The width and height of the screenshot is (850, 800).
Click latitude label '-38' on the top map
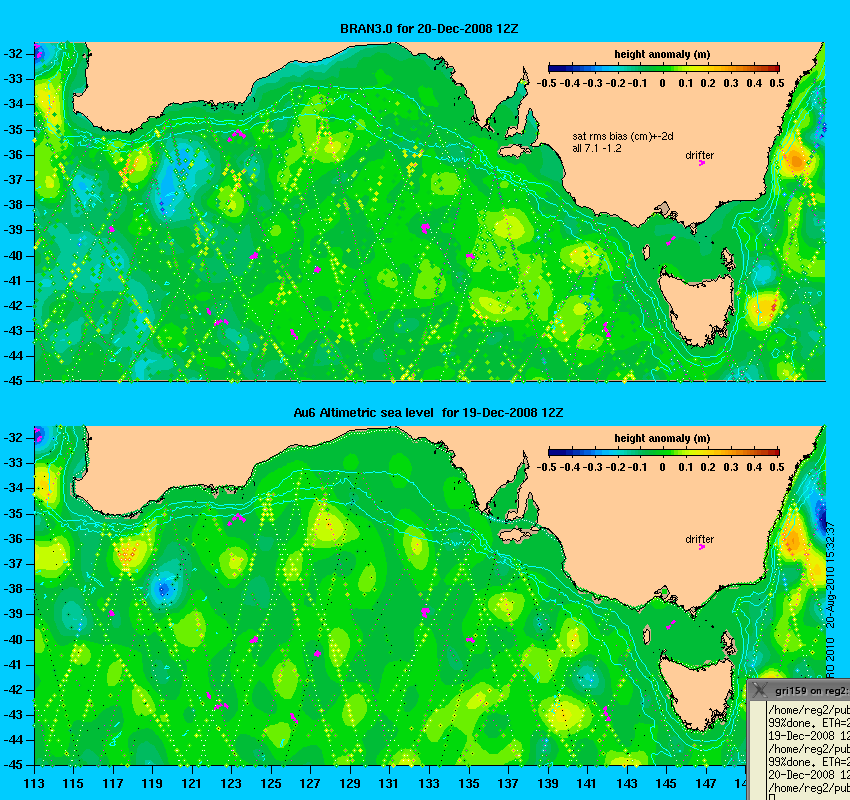(x=13, y=205)
